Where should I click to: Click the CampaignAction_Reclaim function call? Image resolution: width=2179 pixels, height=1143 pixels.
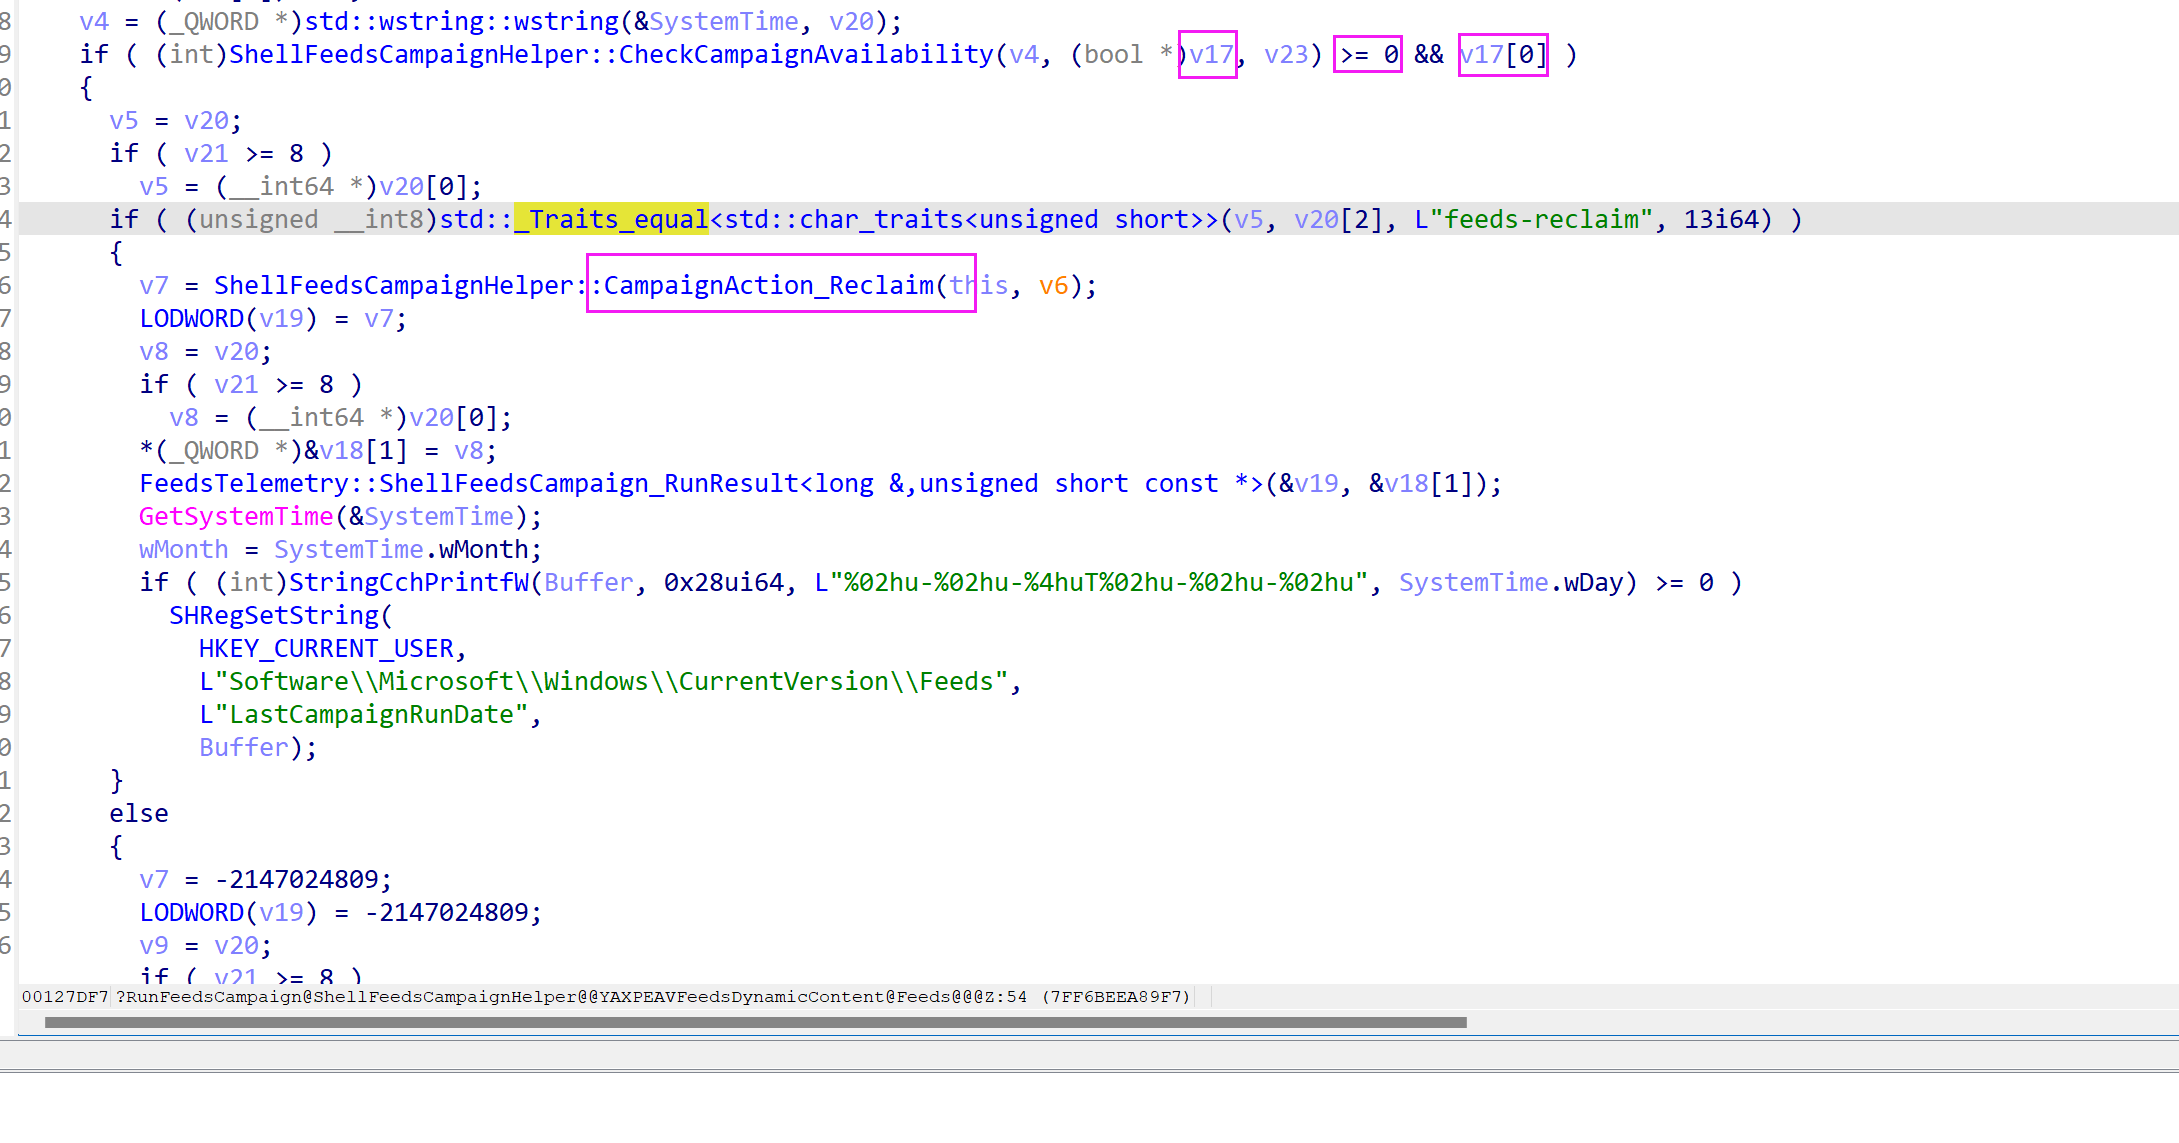[x=767, y=285]
